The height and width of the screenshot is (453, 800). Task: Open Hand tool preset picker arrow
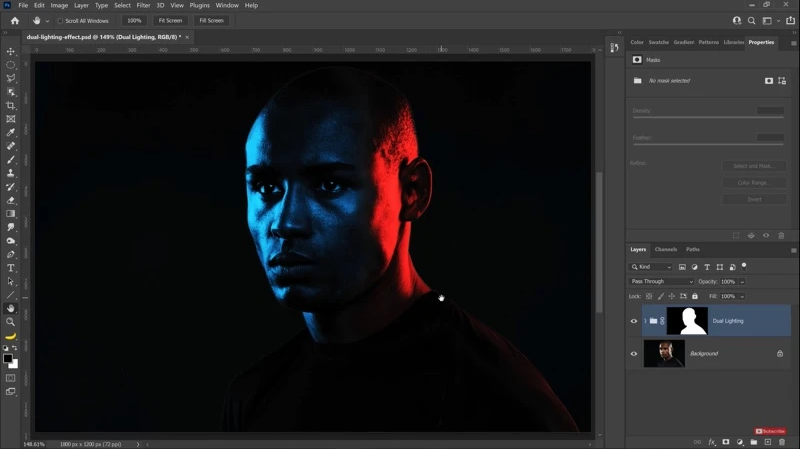pyautogui.click(x=47, y=21)
